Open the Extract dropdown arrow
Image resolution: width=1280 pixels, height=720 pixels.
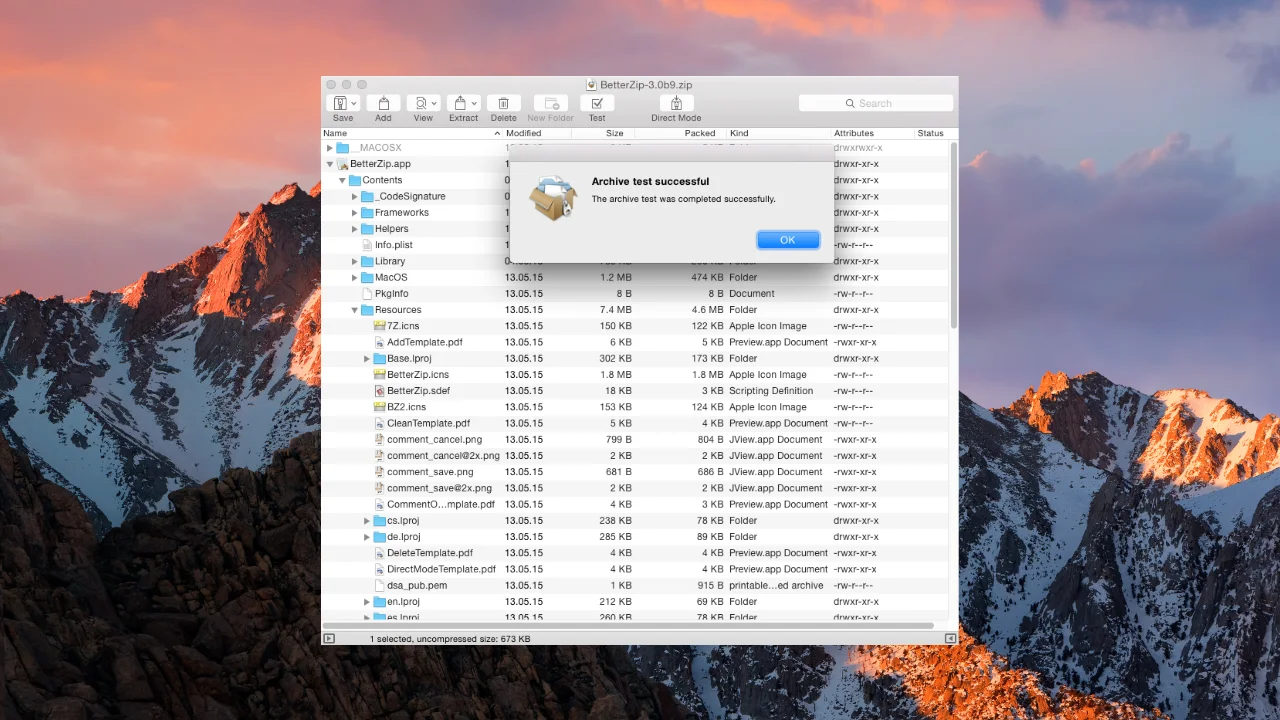pyautogui.click(x=474, y=104)
